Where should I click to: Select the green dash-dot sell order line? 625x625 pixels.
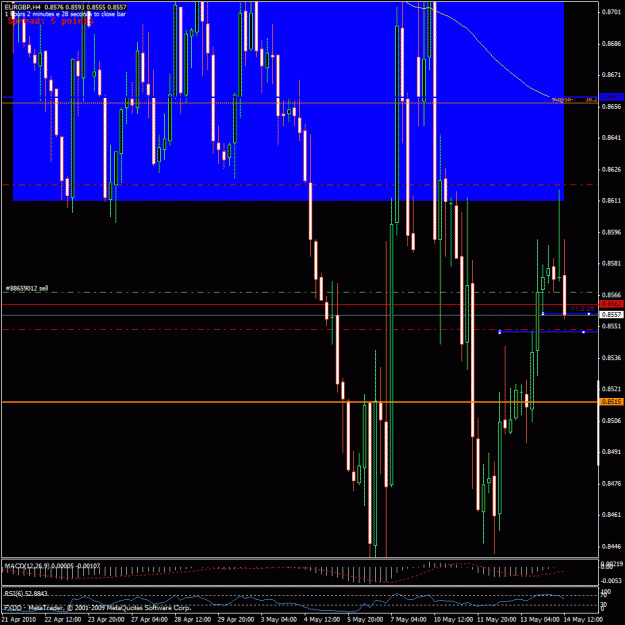(x=299, y=293)
